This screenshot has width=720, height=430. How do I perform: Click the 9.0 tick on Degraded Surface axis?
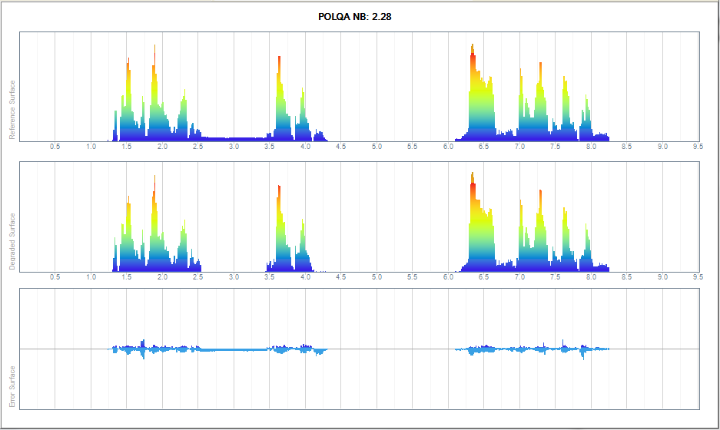tap(662, 278)
